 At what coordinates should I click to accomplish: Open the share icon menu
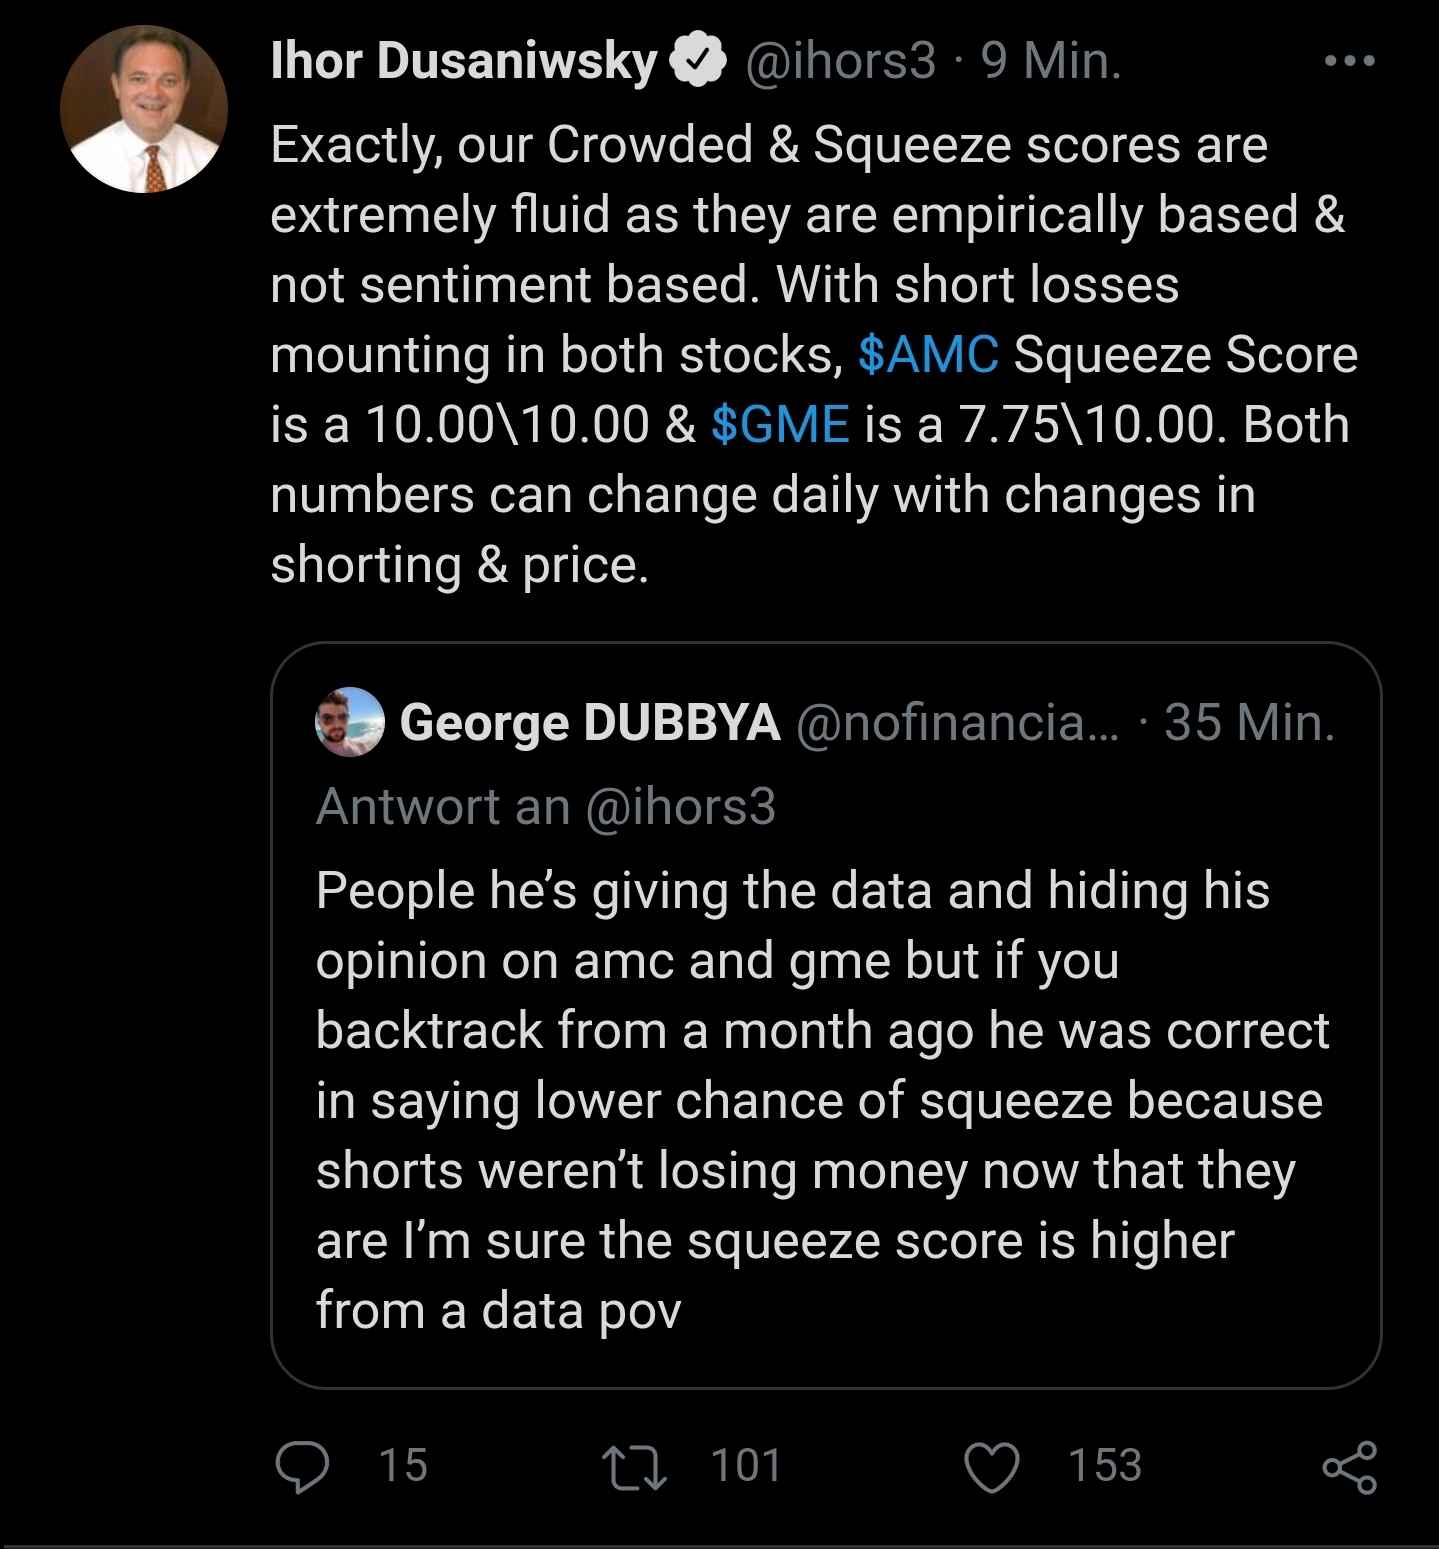tap(1350, 1467)
